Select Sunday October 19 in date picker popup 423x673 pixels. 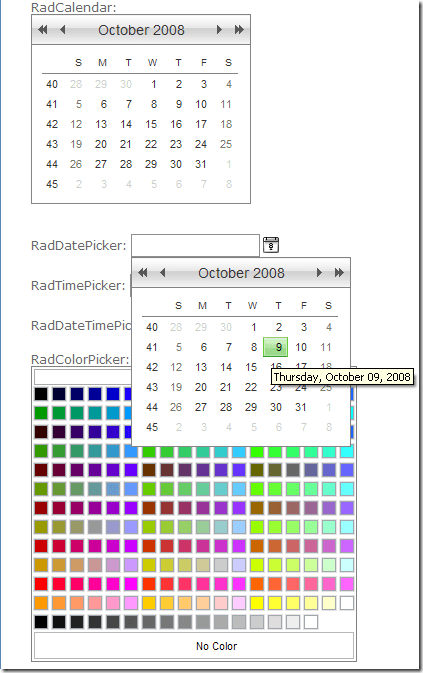[x=176, y=387]
